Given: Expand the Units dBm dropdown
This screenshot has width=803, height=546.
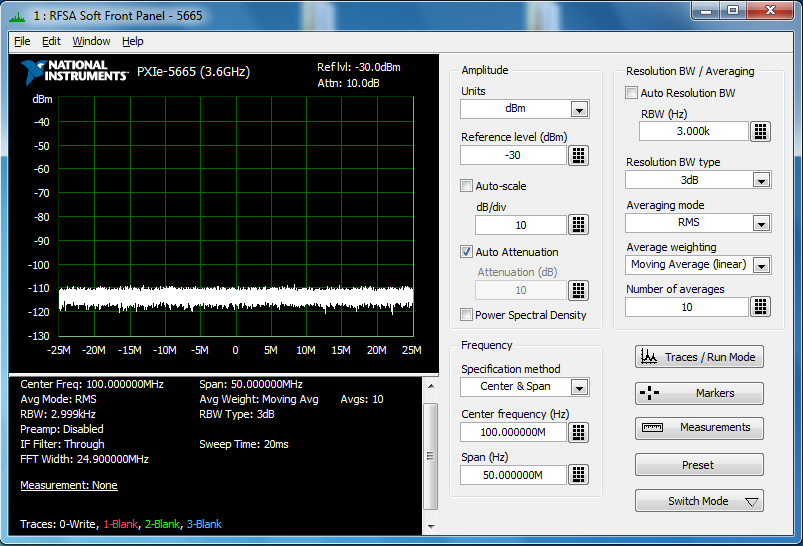Looking at the screenshot, I should 579,109.
